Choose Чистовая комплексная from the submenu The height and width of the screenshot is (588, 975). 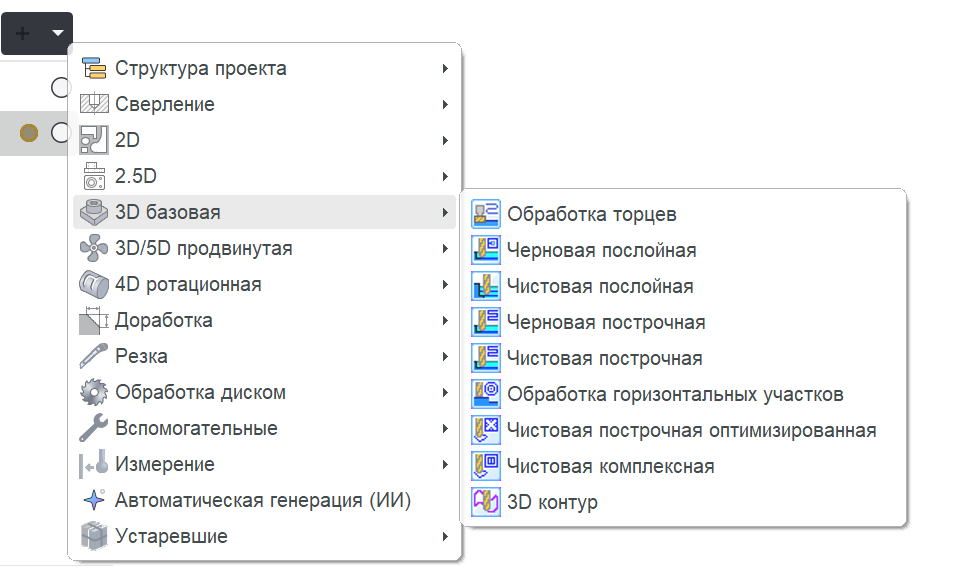683,466
